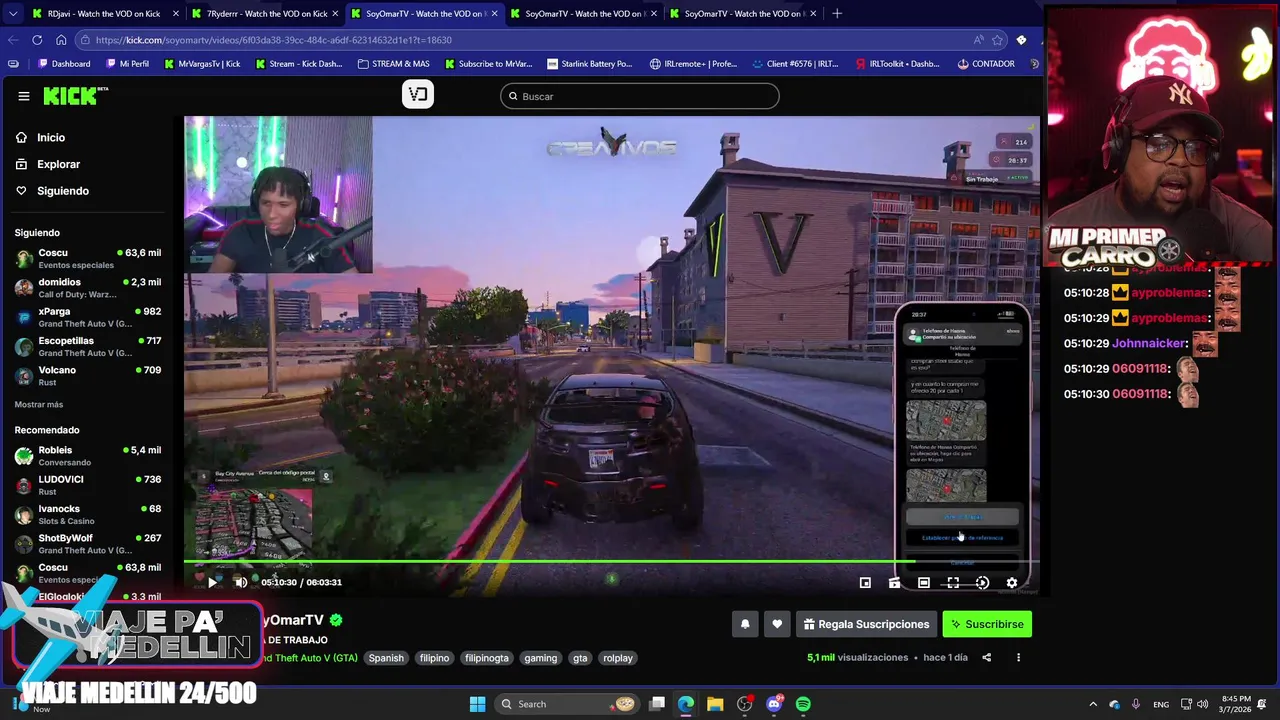Open the Dashboard bookmark

click(64, 63)
